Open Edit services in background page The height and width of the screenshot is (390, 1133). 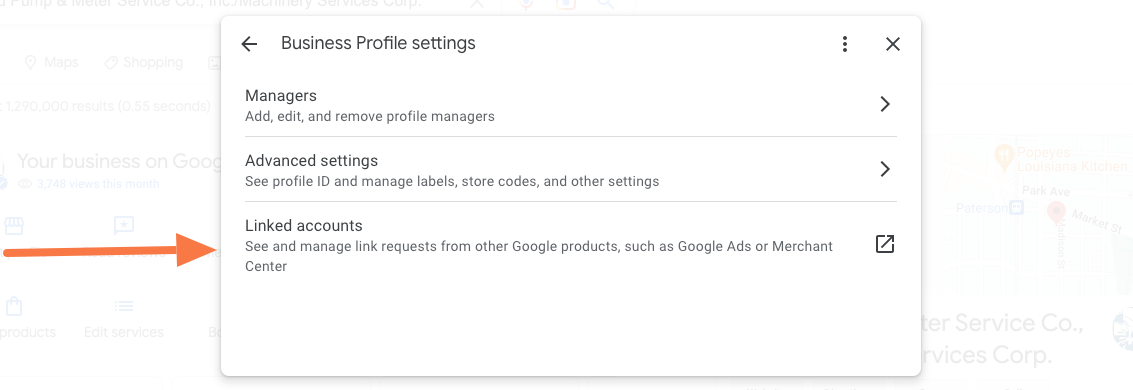click(x=124, y=332)
